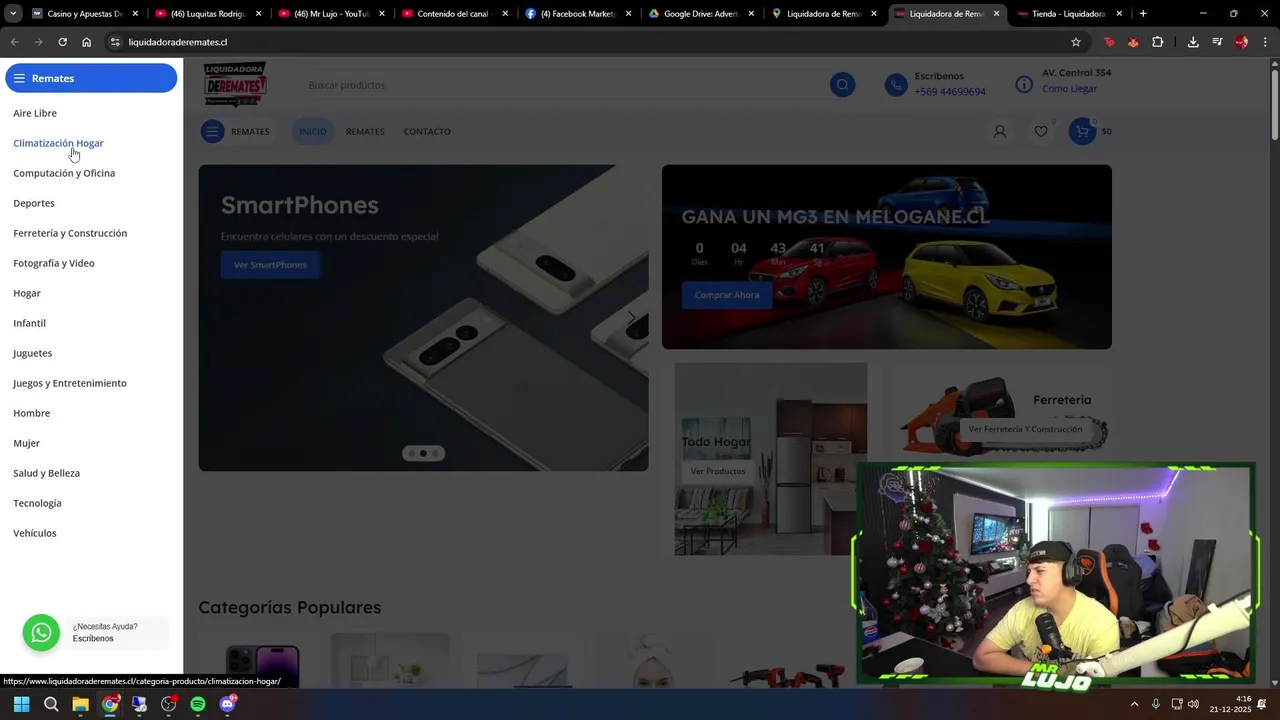The width and height of the screenshot is (1280, 720).
Task: Select the first carousel dot indicator
Action: [411, 453]
